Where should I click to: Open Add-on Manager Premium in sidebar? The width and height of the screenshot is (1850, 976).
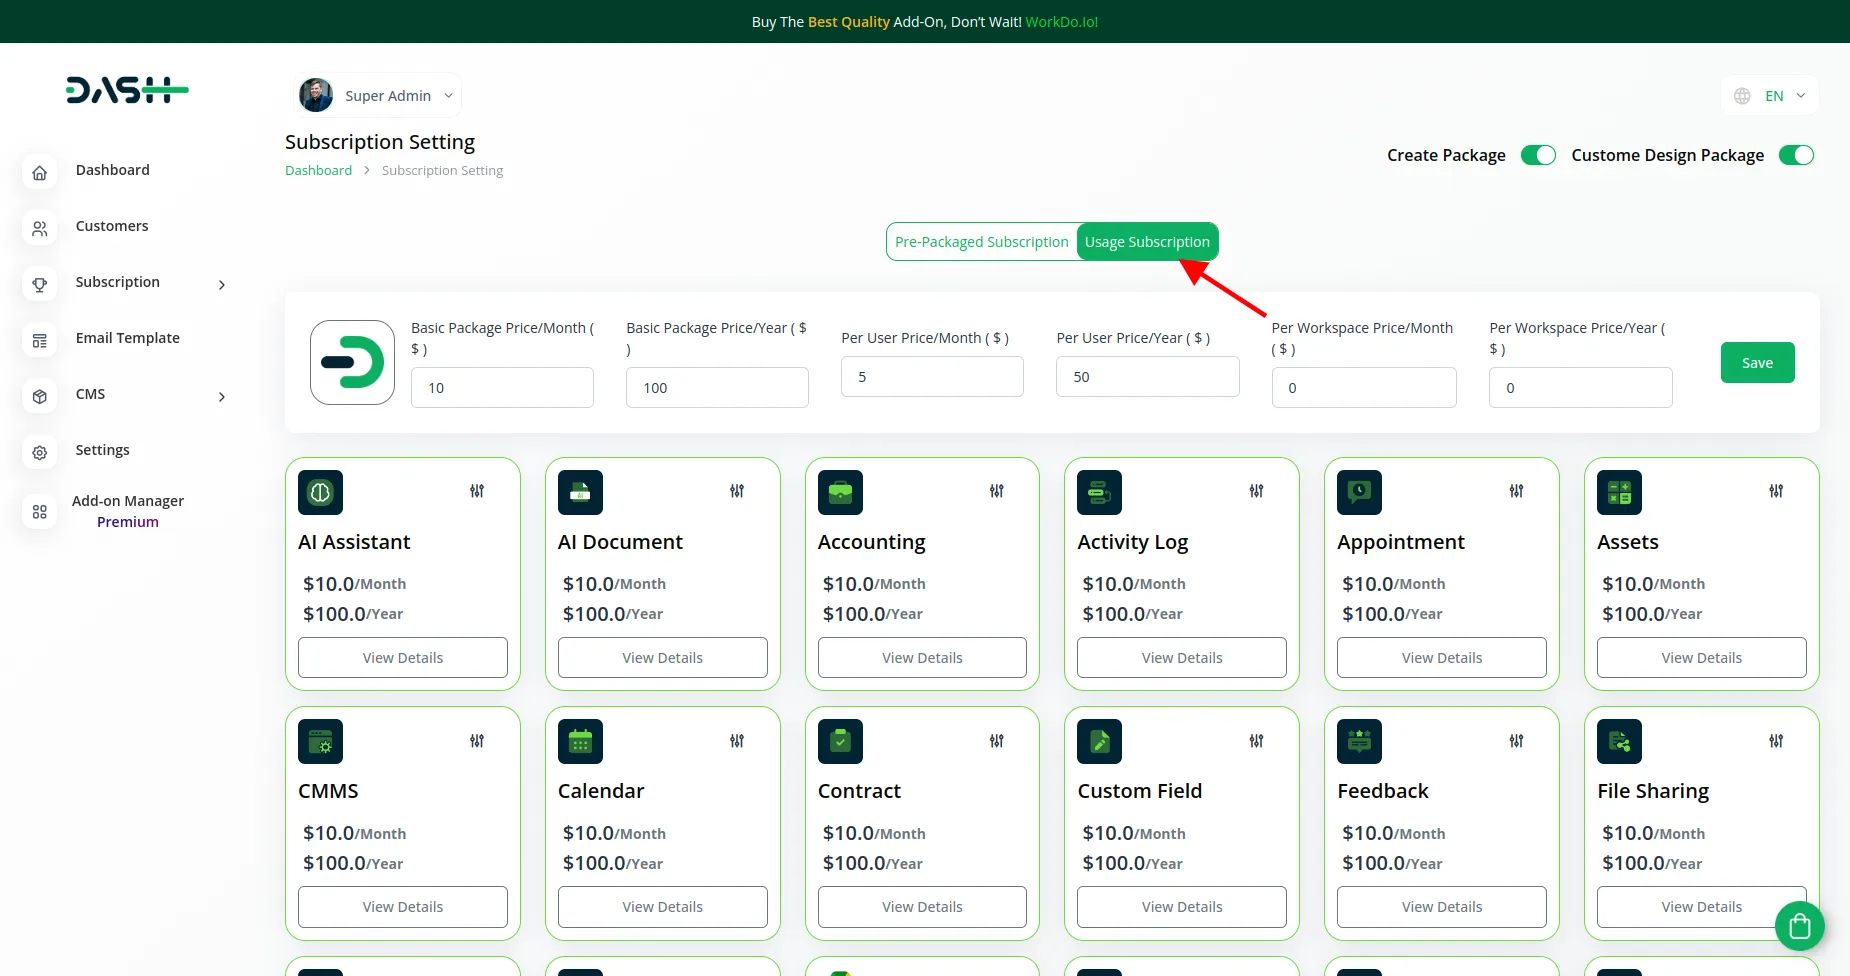click(x=127, y=511)
